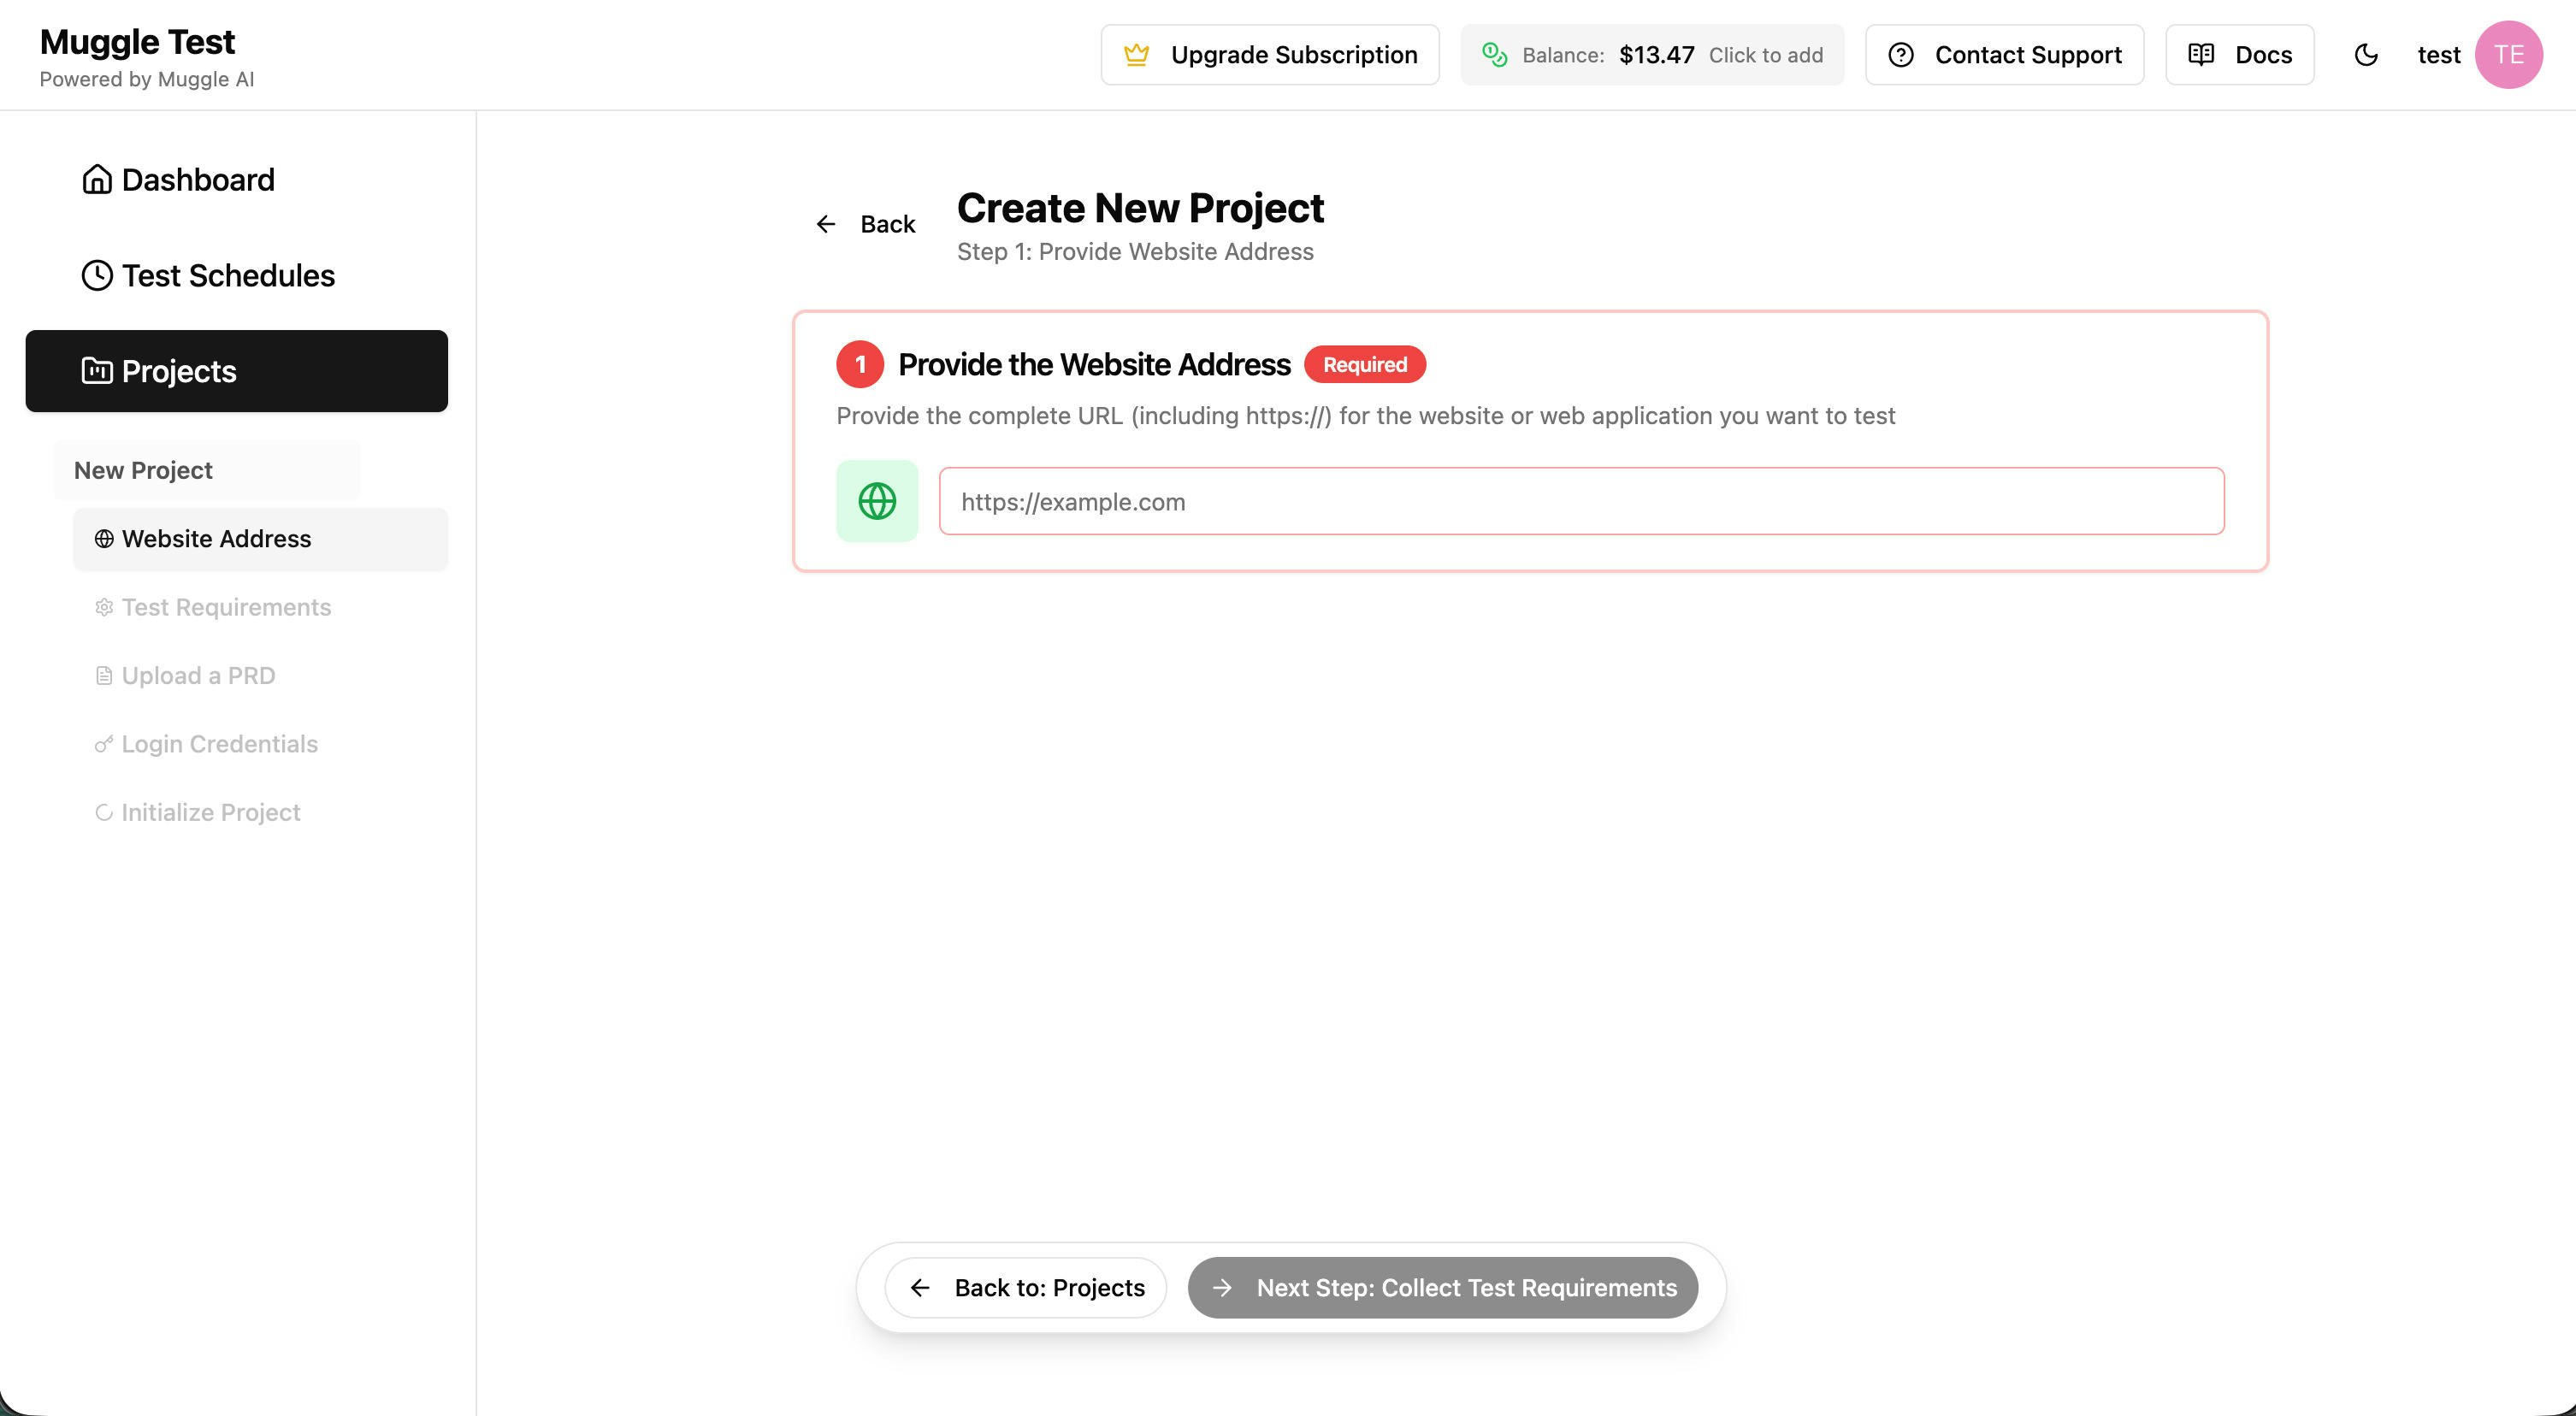
Task: Click the $13.47 balance to add funds
Action: tap(1656, 55)
